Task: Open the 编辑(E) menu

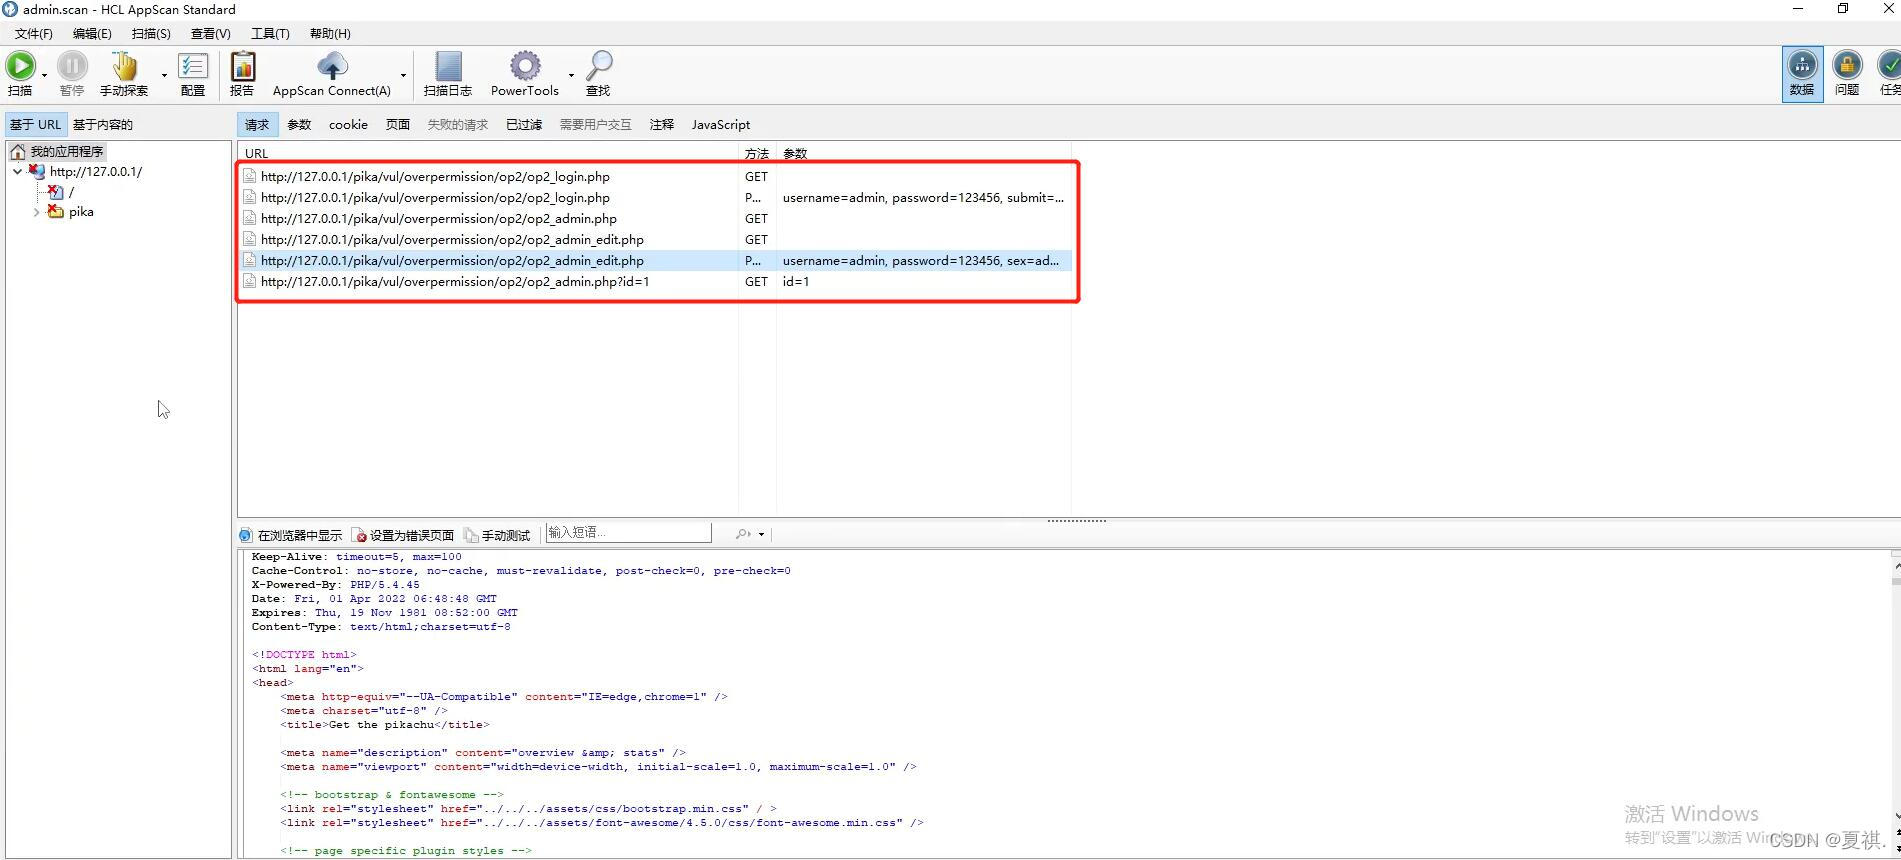Action: click(x=92, y=33)
